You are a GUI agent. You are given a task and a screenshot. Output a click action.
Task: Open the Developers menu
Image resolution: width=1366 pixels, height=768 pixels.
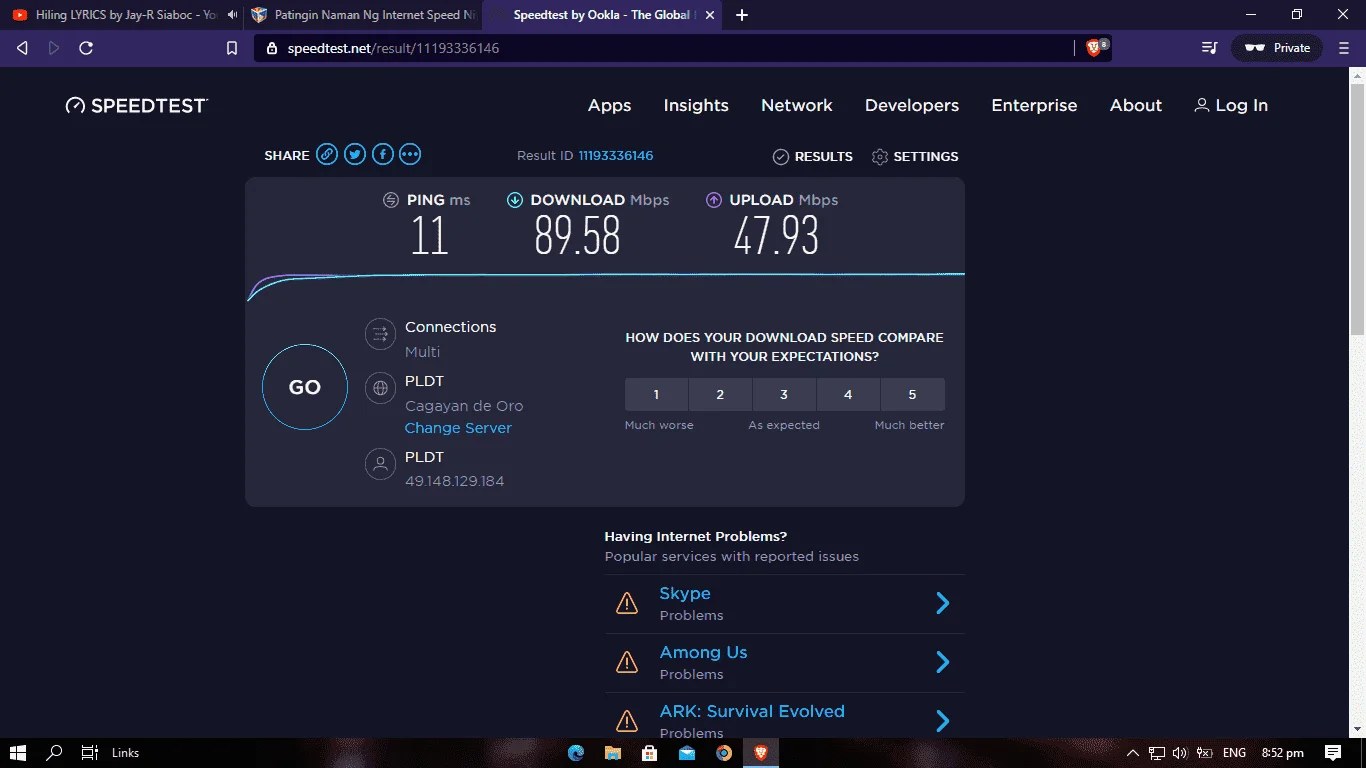tap(912, 105)
